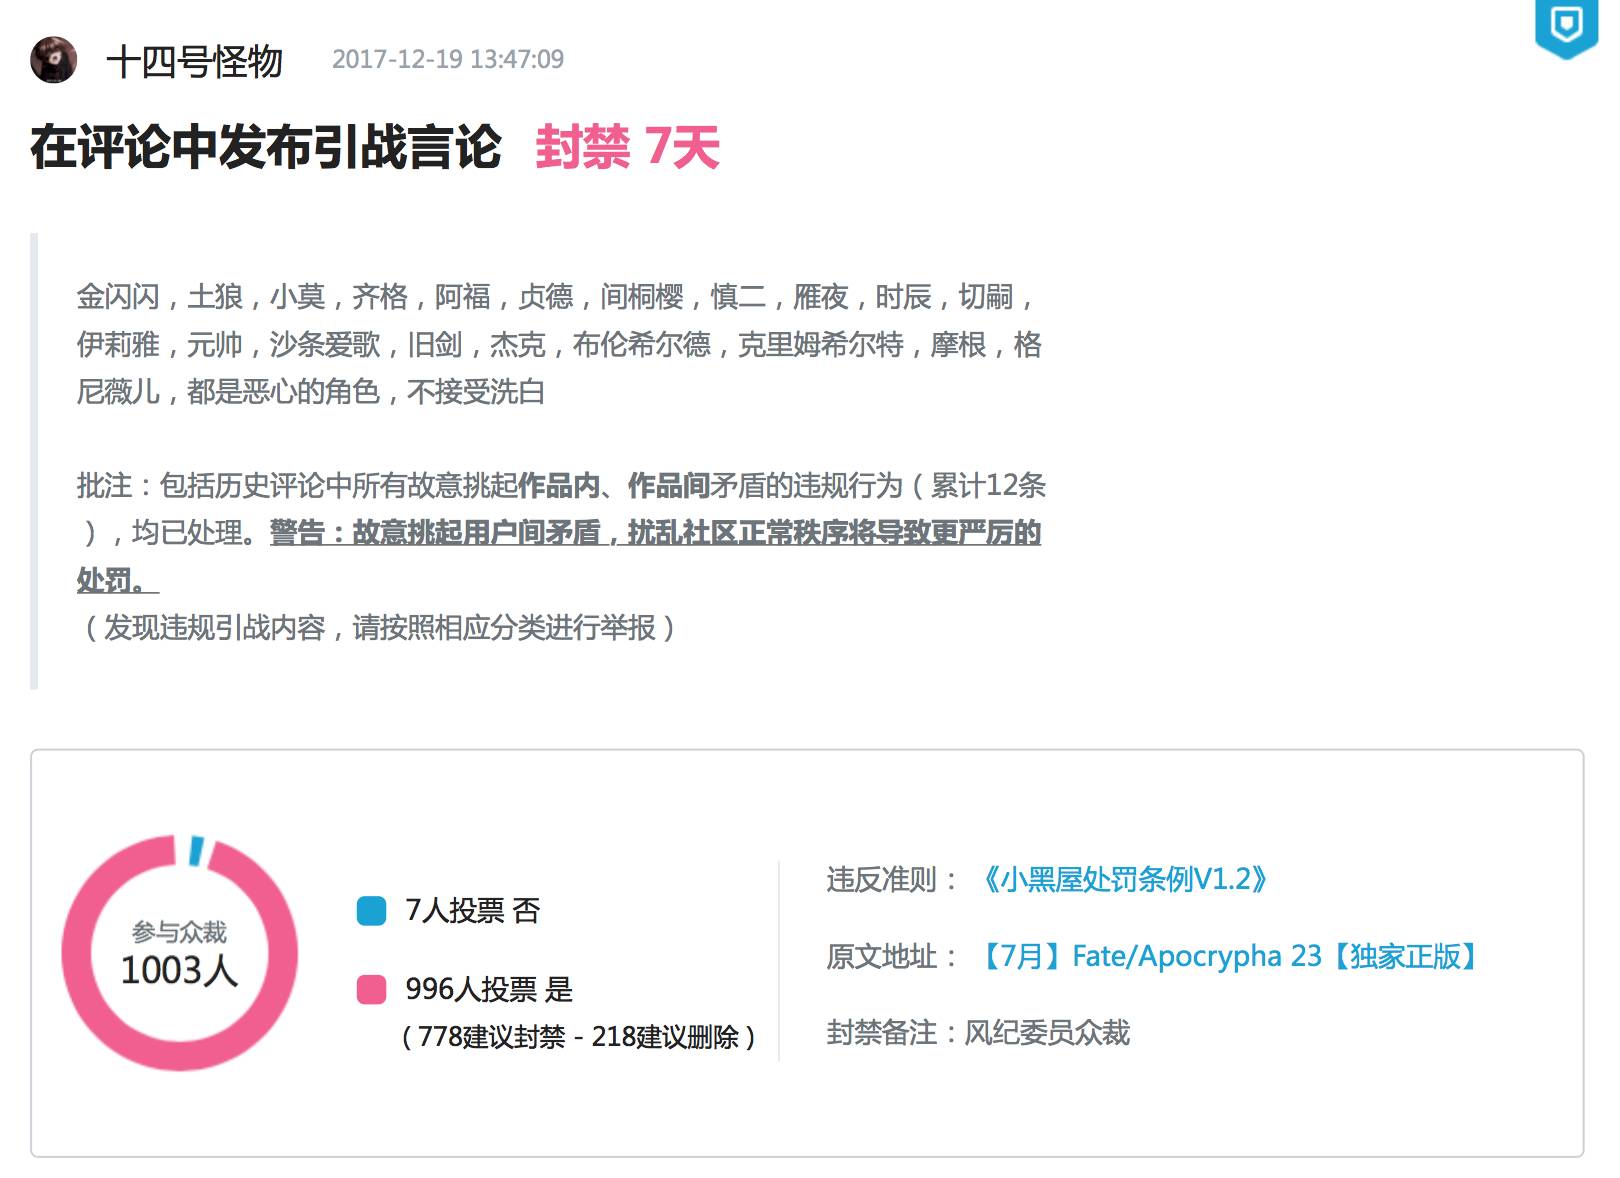Click the annotation line starting with 批注：
This screenshot has width=1620, height=1178.
click(561, 485)
